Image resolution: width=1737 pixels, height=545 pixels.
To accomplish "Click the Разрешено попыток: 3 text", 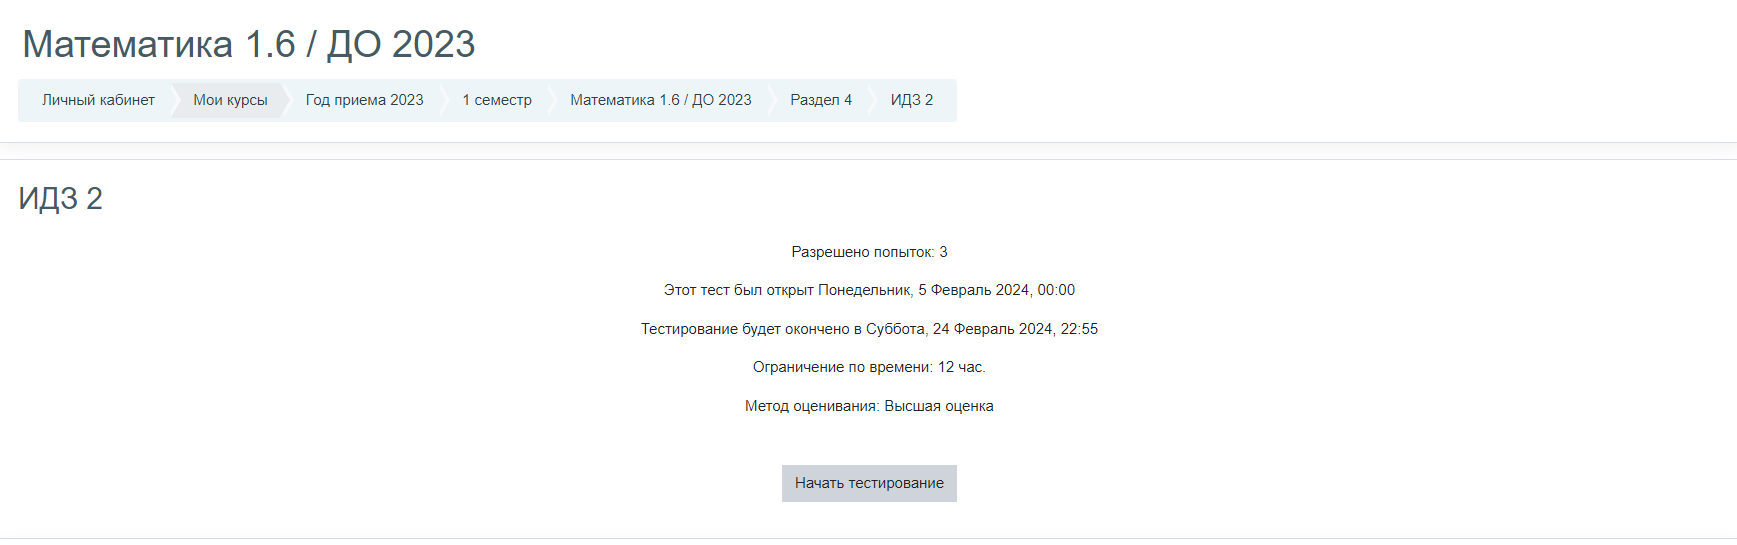I will [869, 252].
